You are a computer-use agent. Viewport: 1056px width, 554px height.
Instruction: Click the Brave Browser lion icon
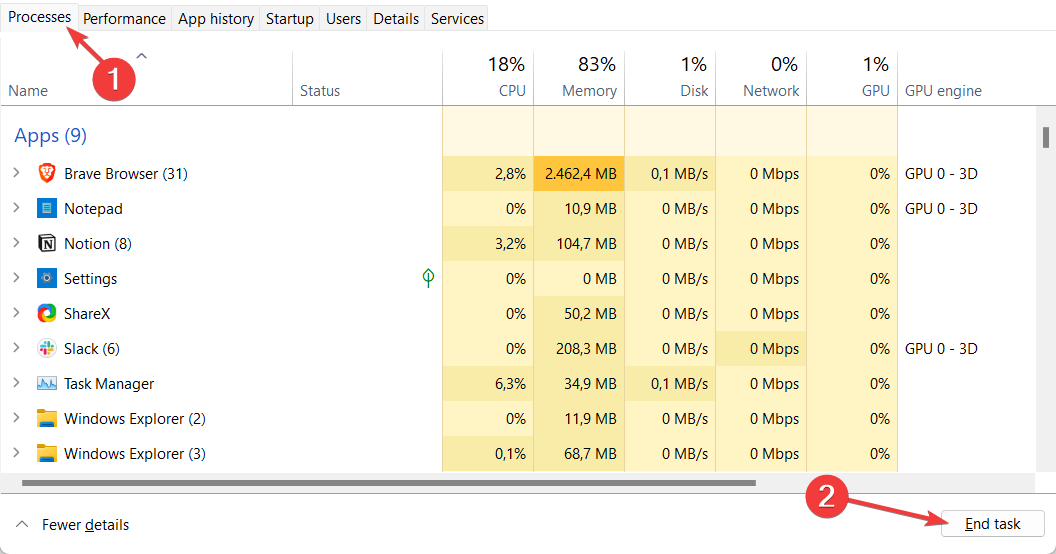46,173
